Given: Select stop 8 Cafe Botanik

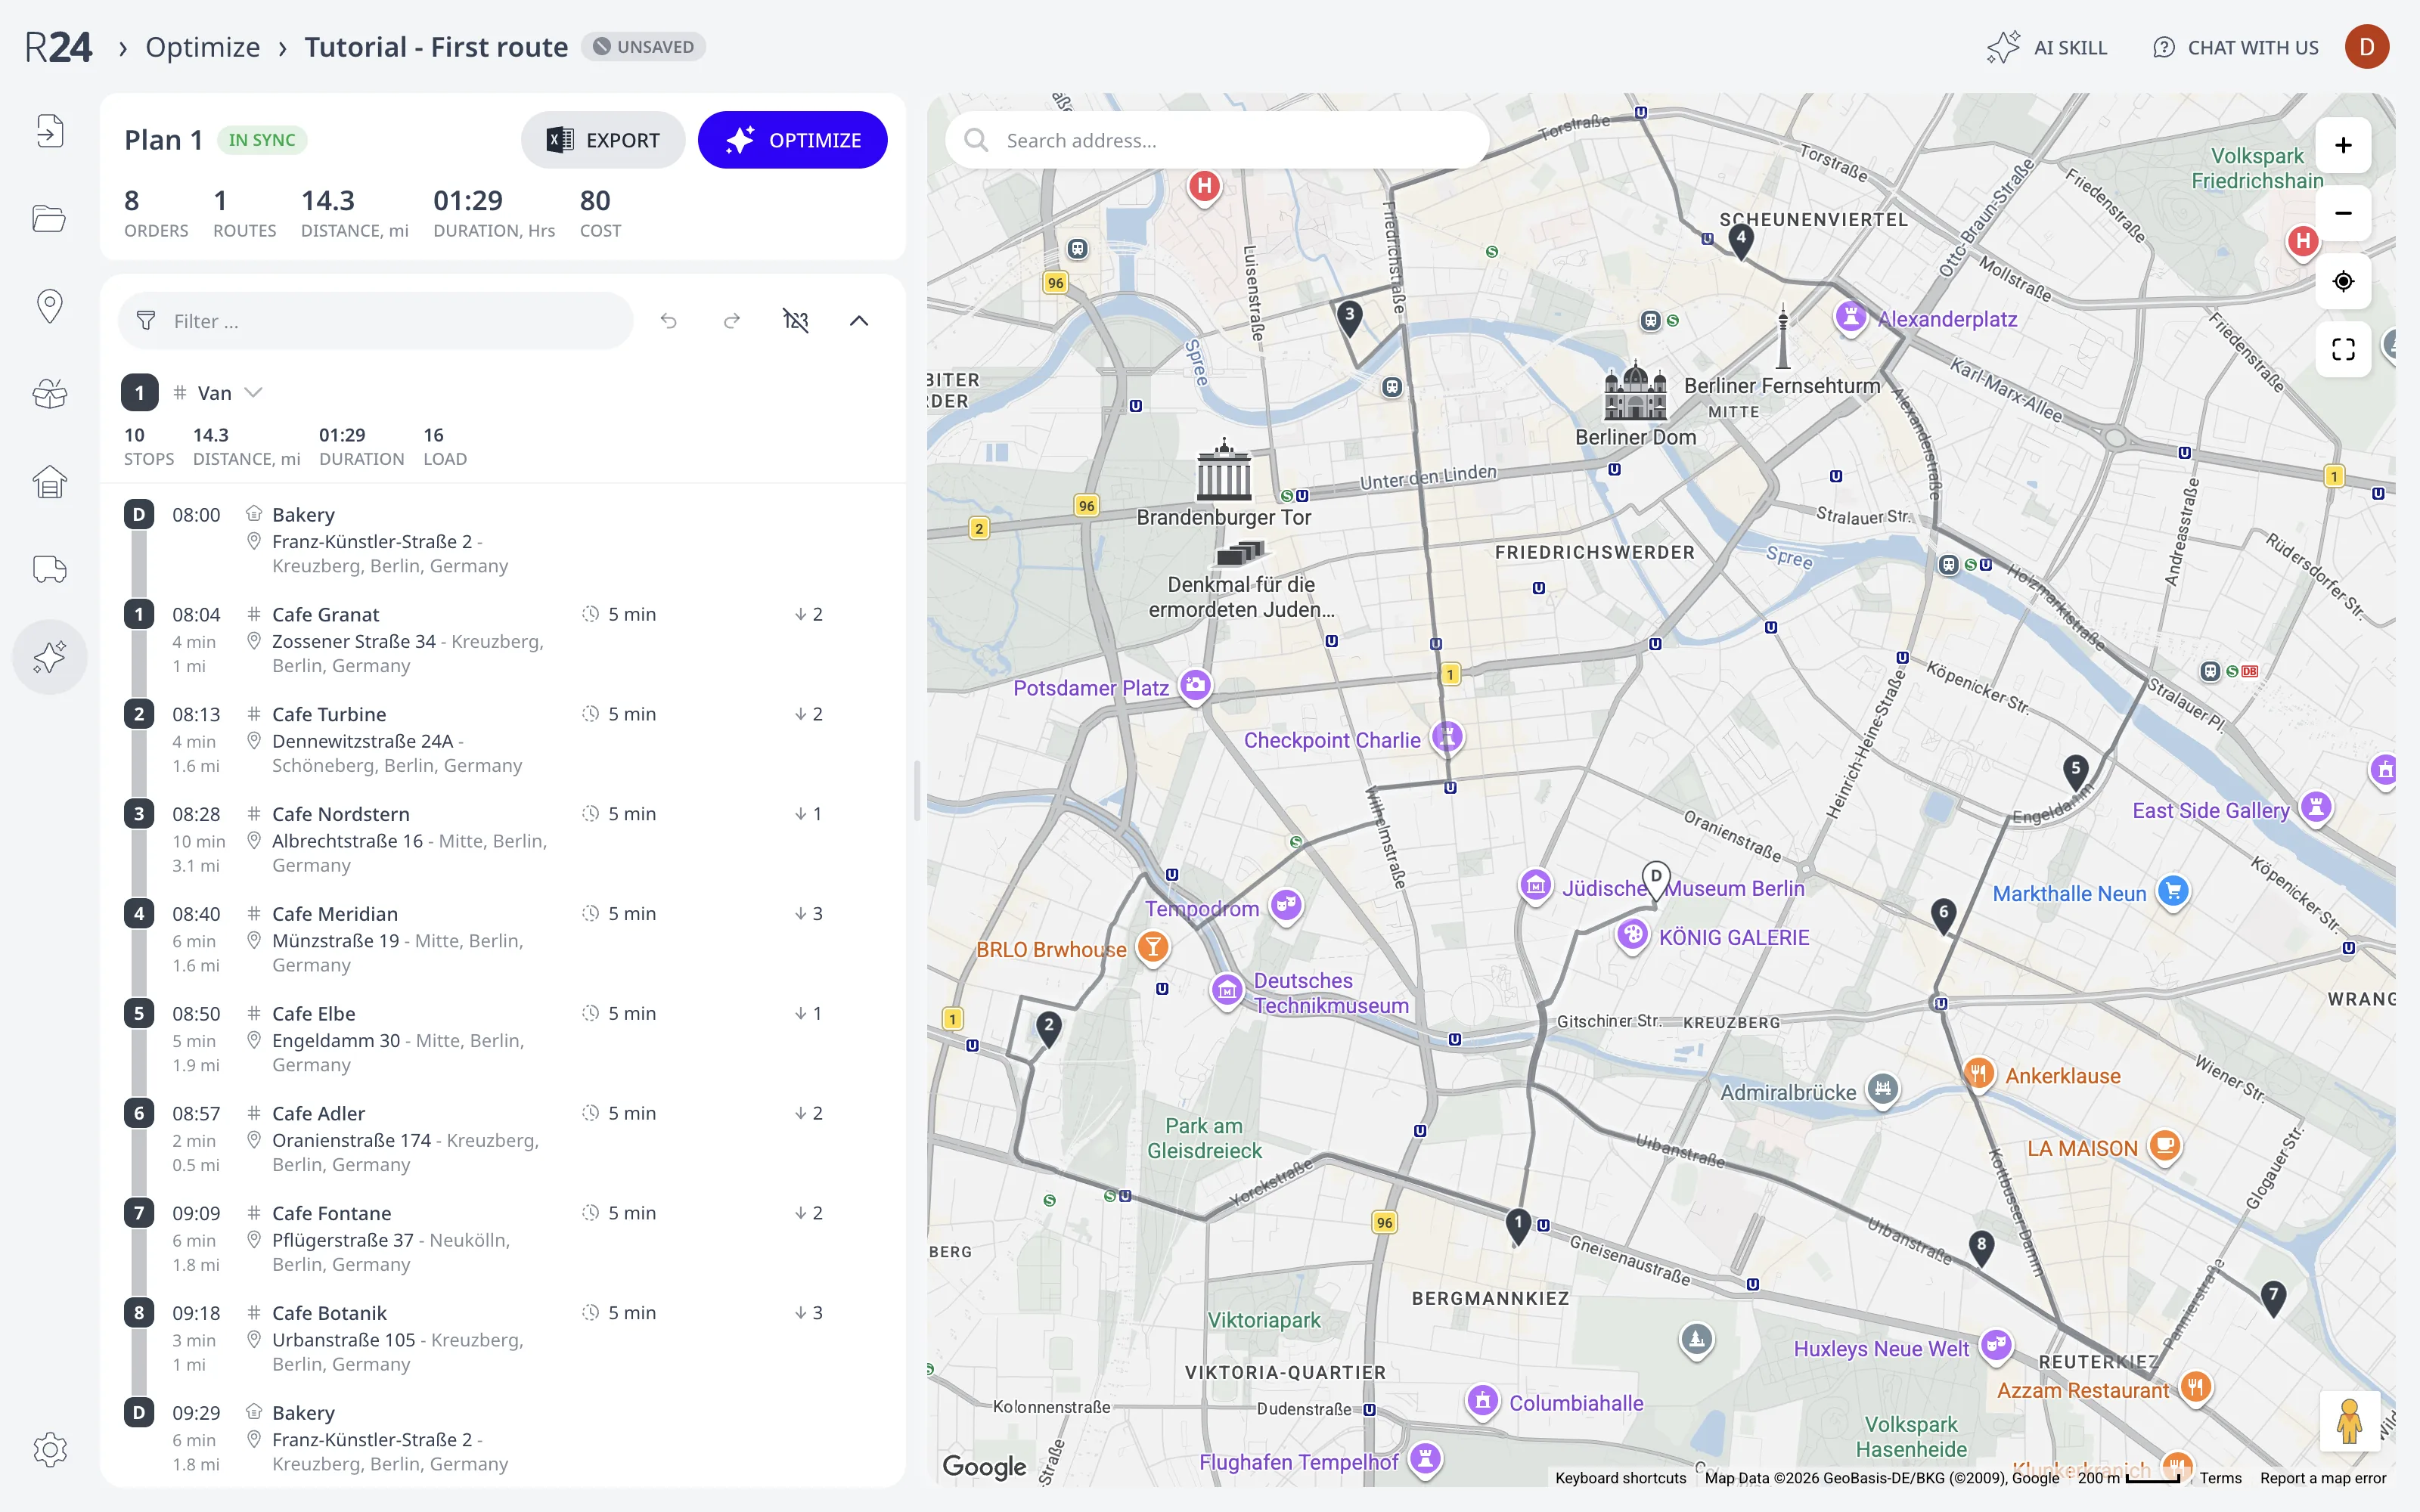Looking at the screenshot, I should (x=503, y=1339).
